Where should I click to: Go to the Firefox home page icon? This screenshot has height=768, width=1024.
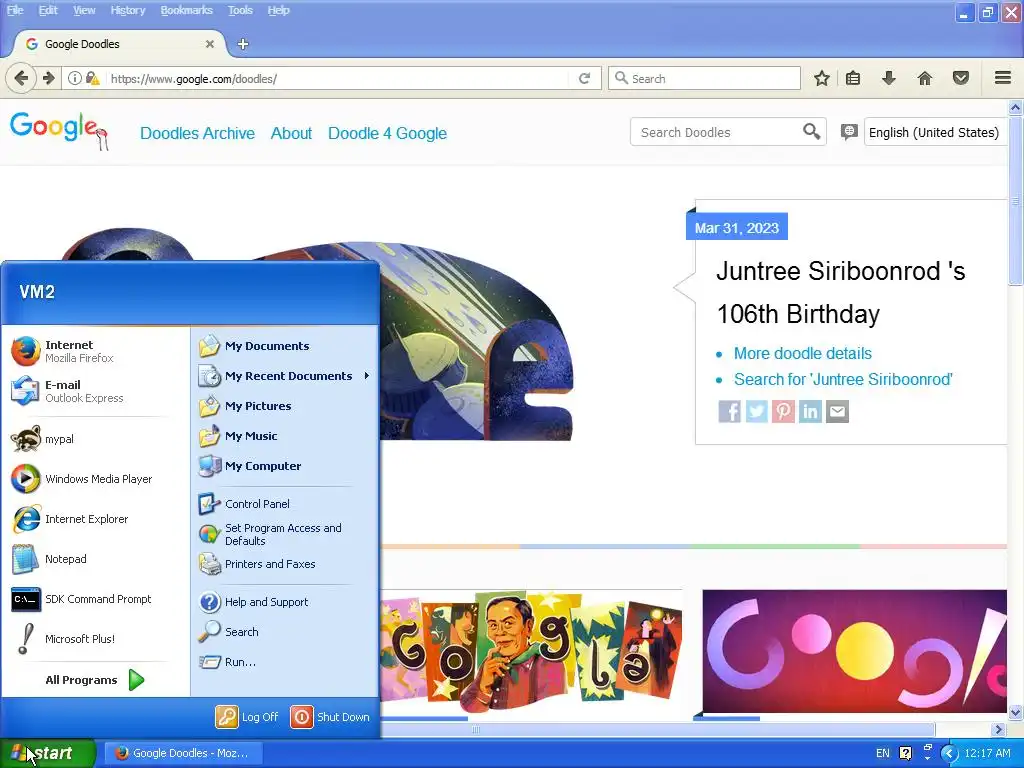tap(925, 78)
